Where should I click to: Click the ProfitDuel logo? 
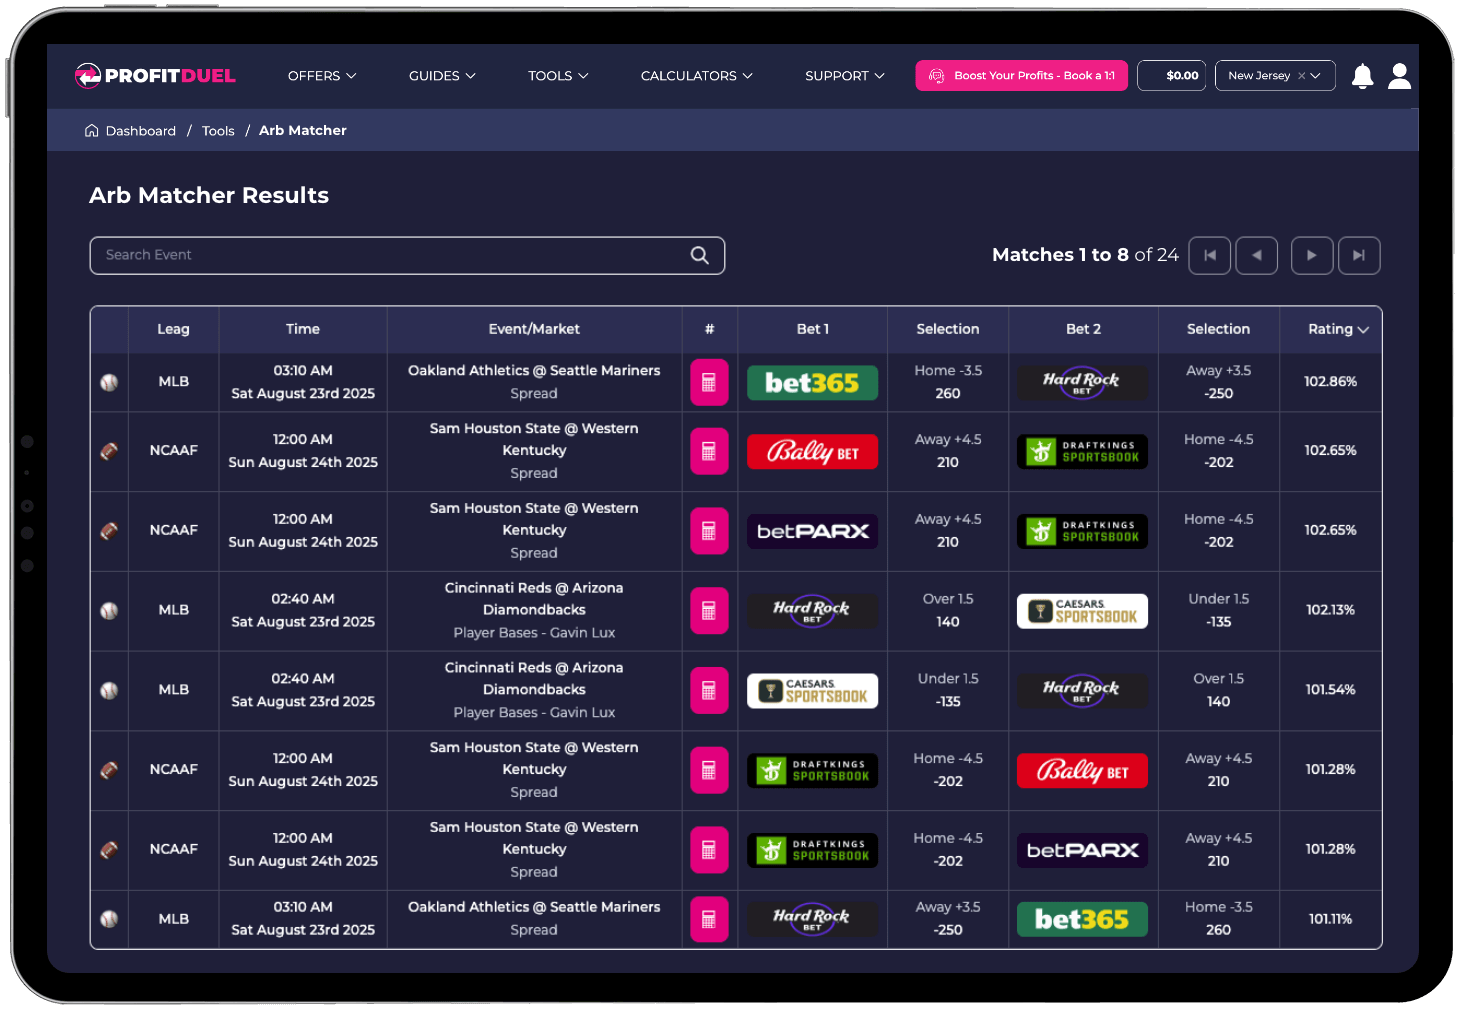tap(156, 76)
